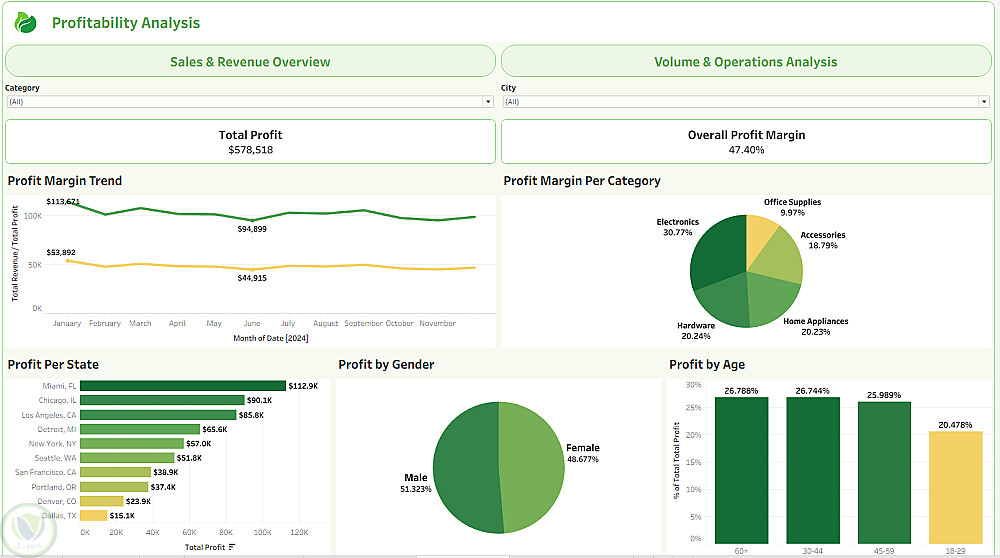
Task: Go to Volume & Operations Analysis
Action: [x=745, y=61]
